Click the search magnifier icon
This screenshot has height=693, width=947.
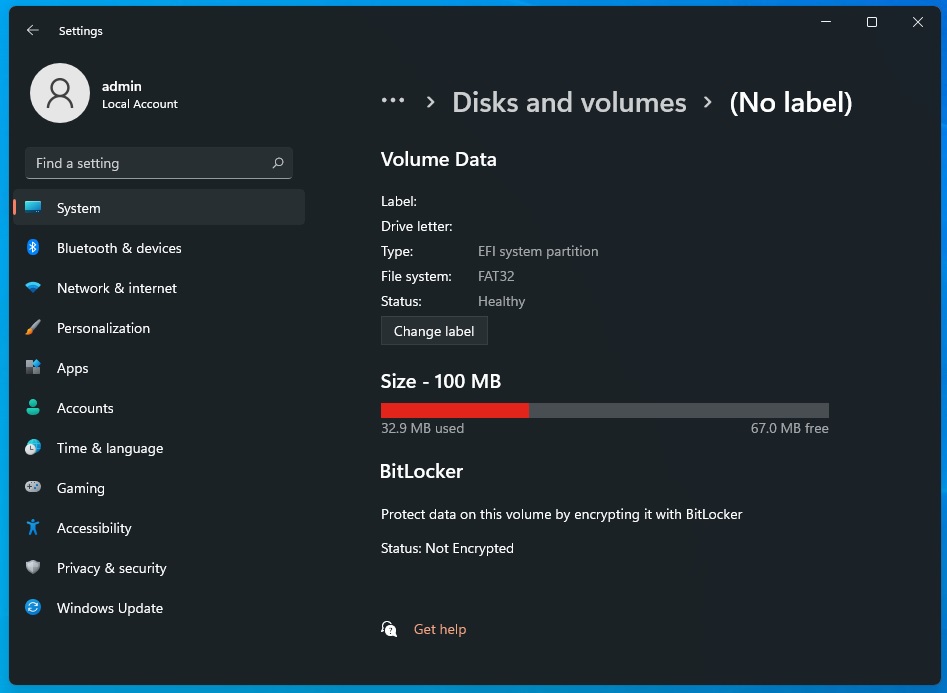click(x=278, y=163)
